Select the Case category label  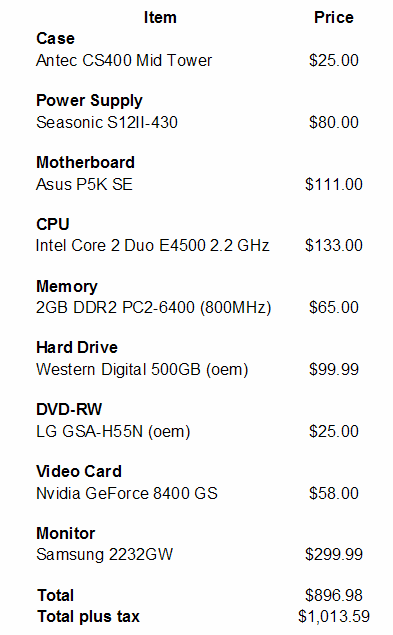tap(56, 38)
